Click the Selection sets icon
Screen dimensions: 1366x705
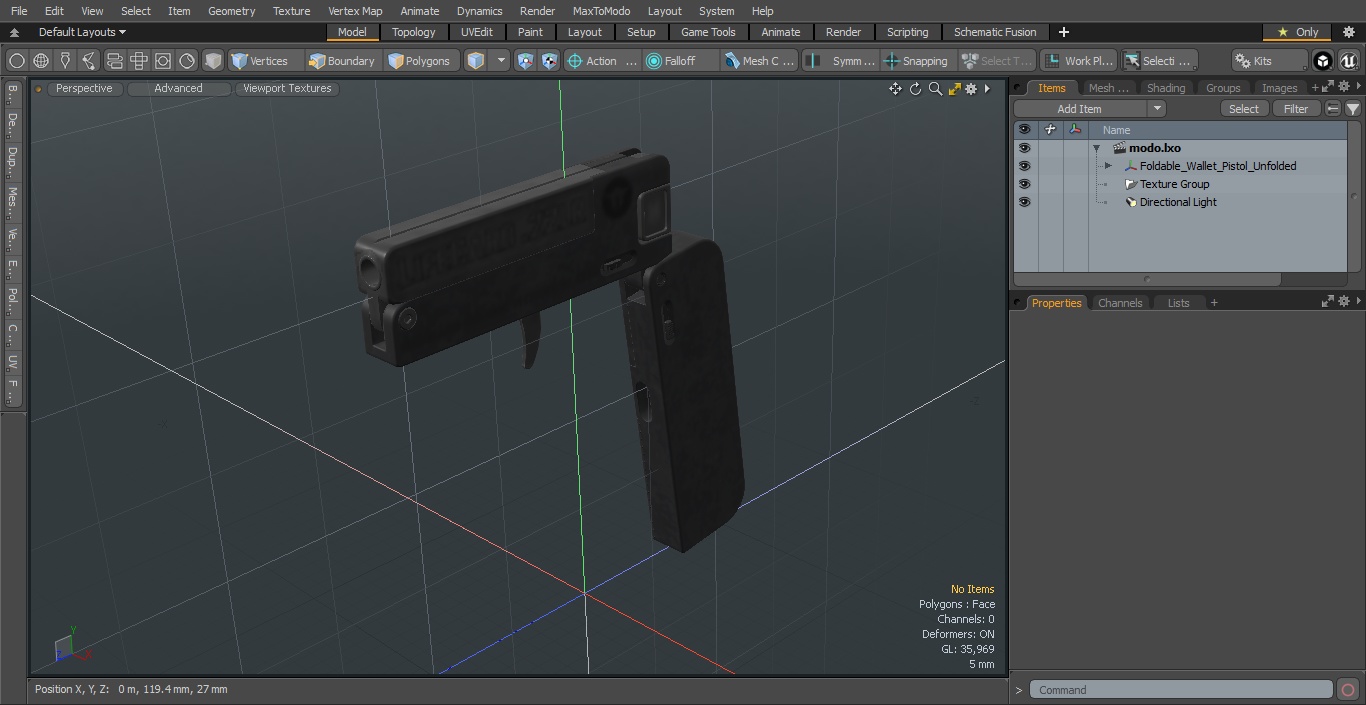[x=1131, y=61]
